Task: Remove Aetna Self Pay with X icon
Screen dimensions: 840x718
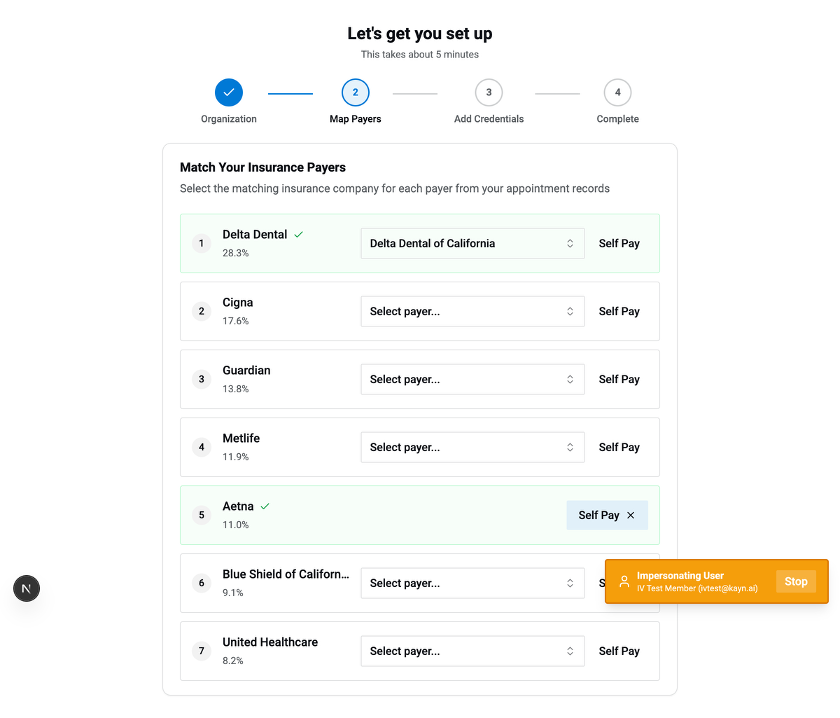Action: click(x=631, y=515)
